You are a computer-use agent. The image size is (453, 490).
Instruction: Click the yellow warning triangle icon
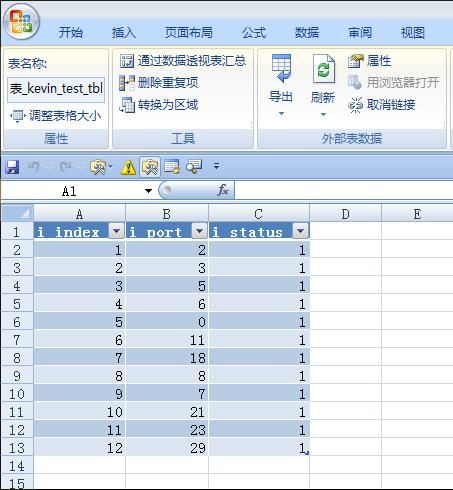pos(128,167)
